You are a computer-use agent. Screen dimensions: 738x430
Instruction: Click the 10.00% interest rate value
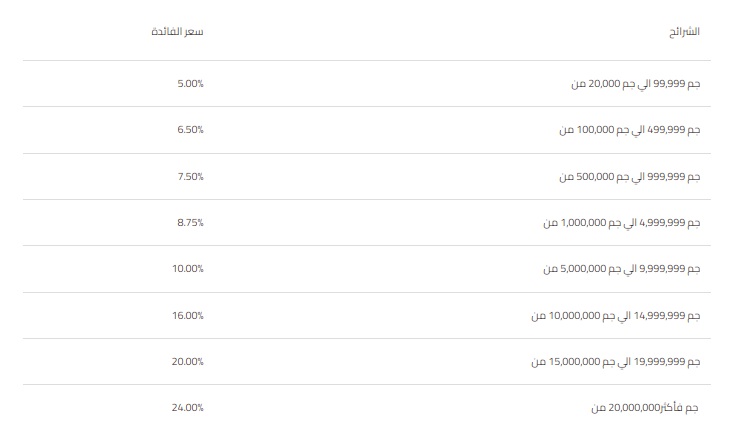[188, 269]
